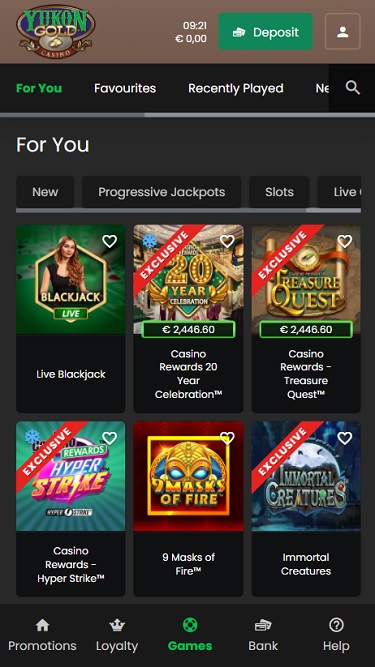Open the search magnifier icon
Screen dimensions: 375x667
[x=352, y=88]
